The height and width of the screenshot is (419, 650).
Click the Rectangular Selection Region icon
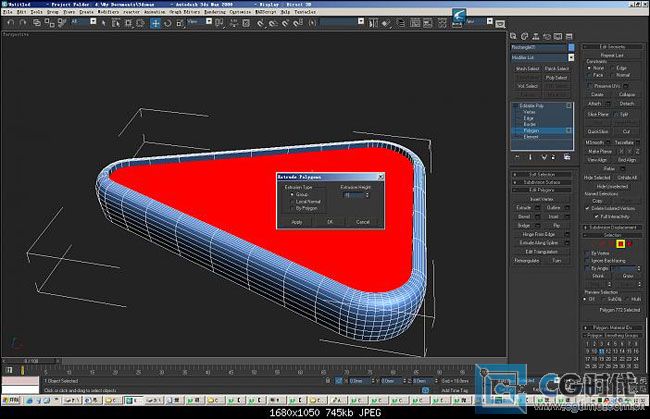tap(128, 23)
